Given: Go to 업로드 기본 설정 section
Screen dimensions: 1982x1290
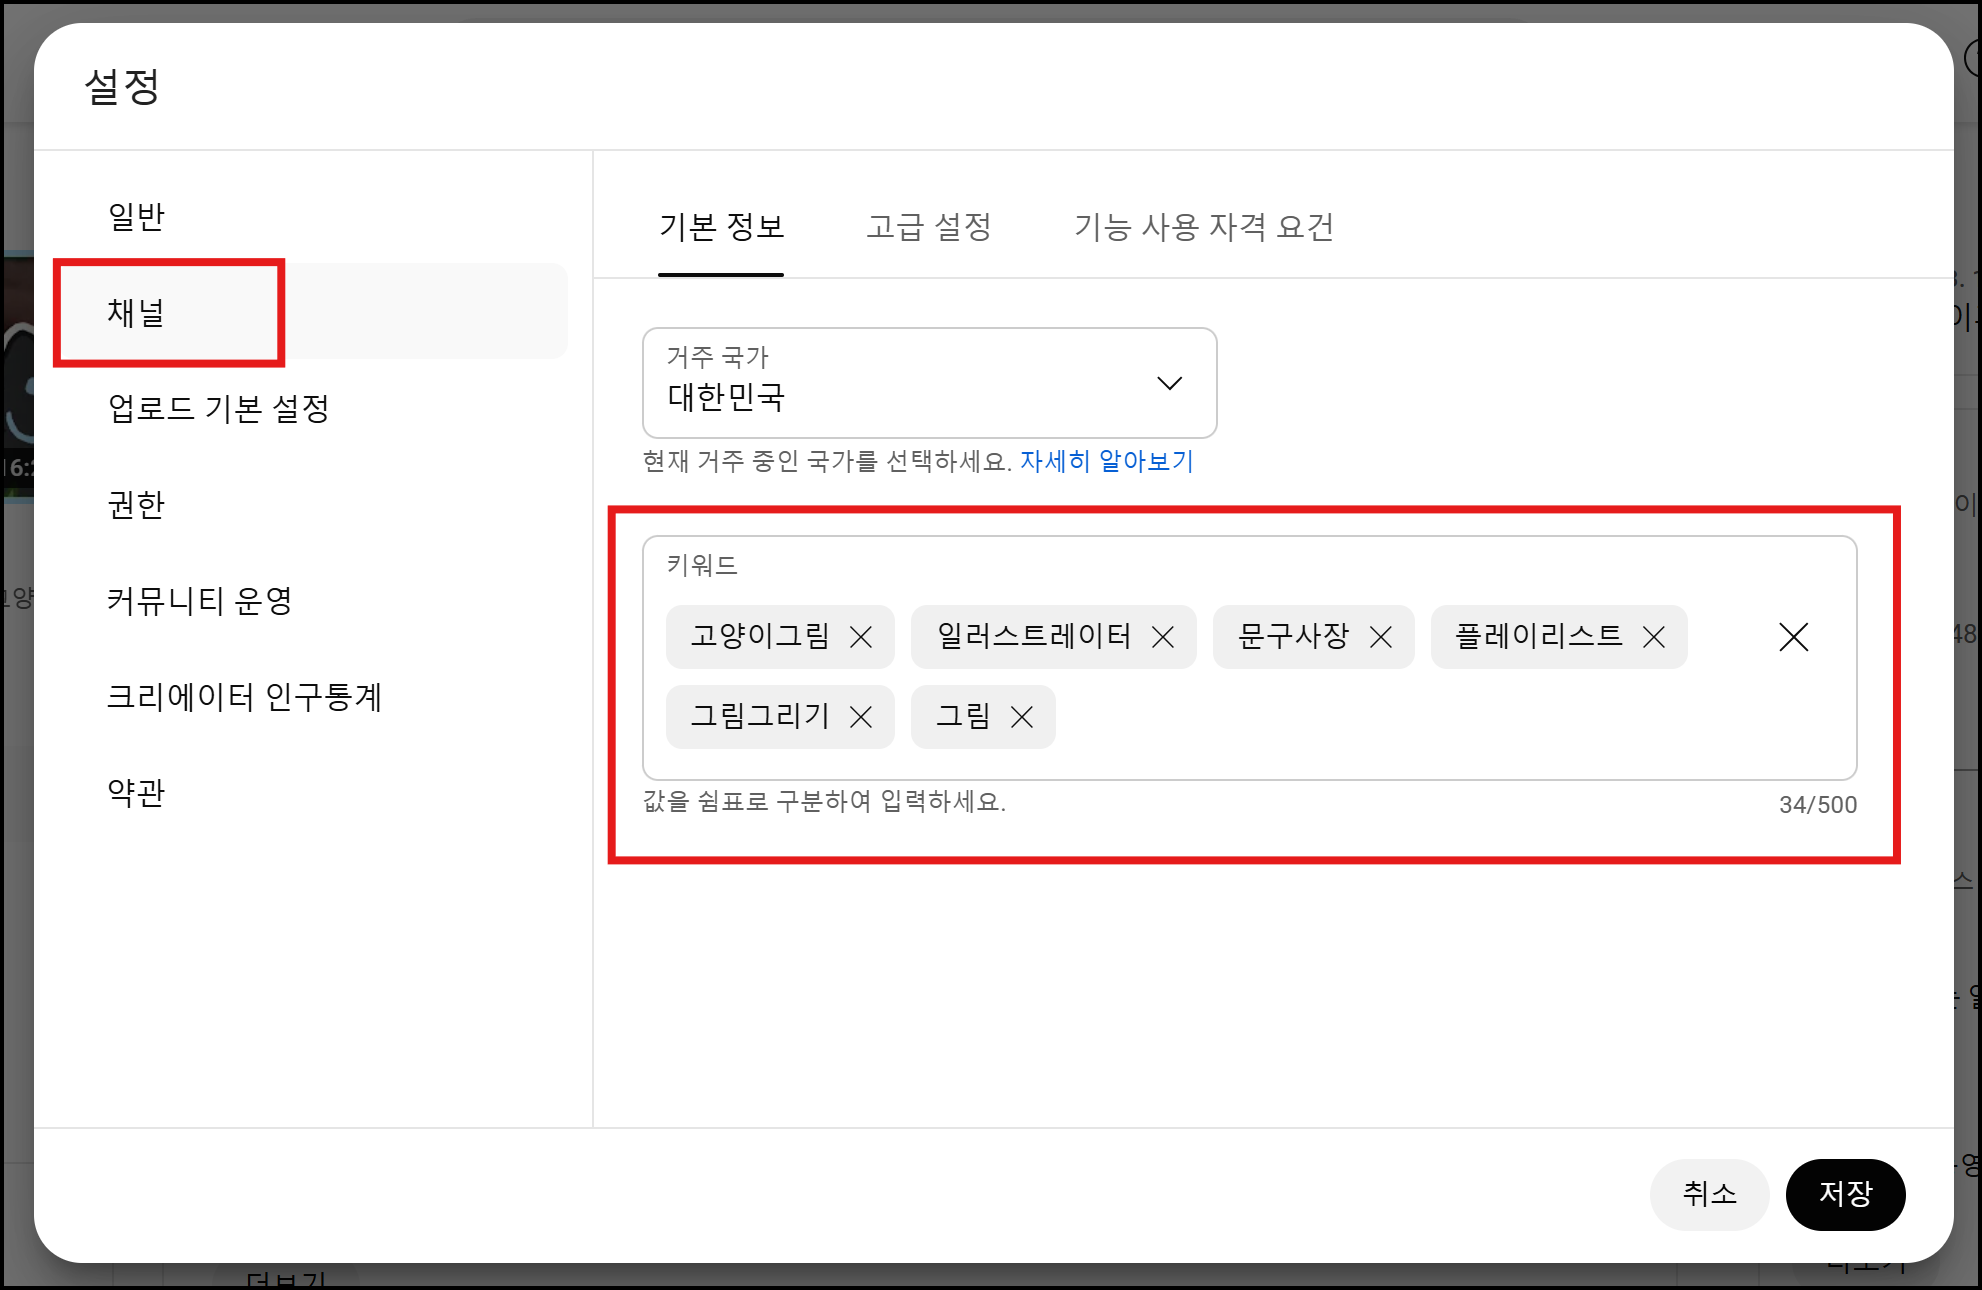Looking at the screenshot, I should click(218, 408).
